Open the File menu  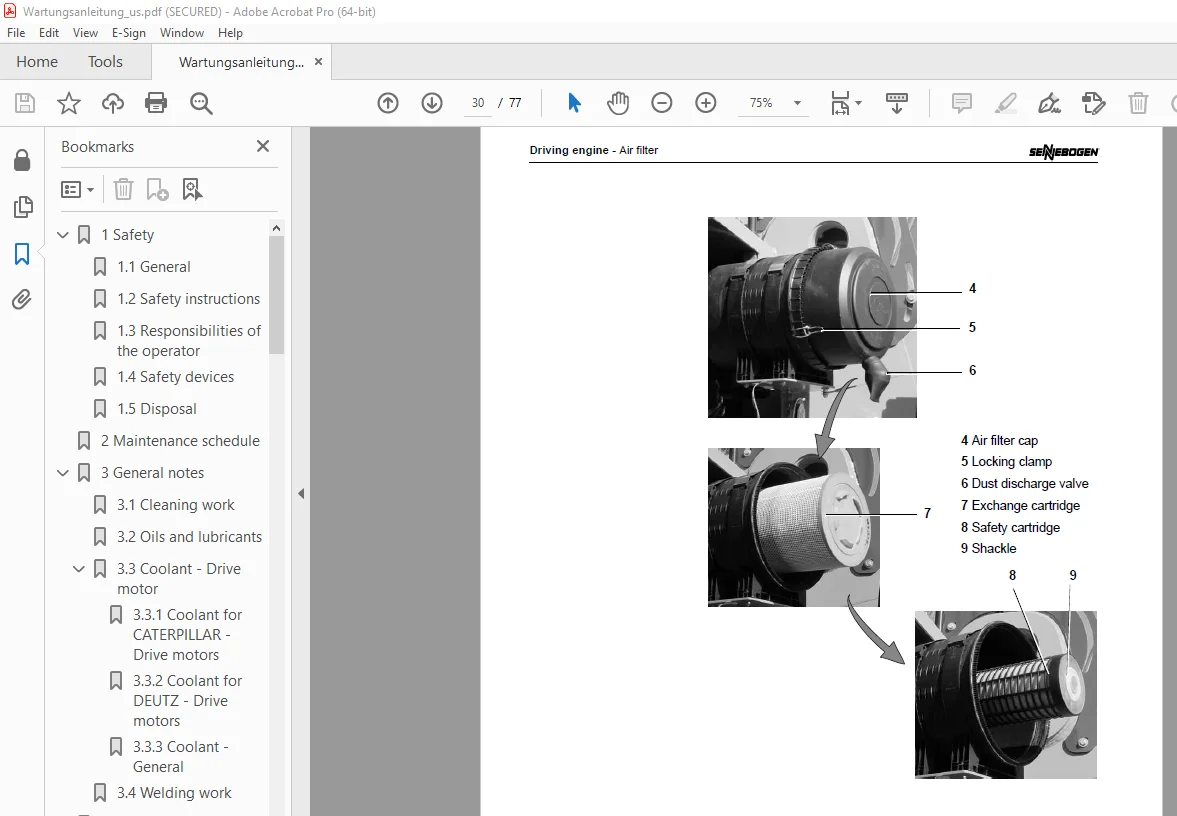[16, 33]
